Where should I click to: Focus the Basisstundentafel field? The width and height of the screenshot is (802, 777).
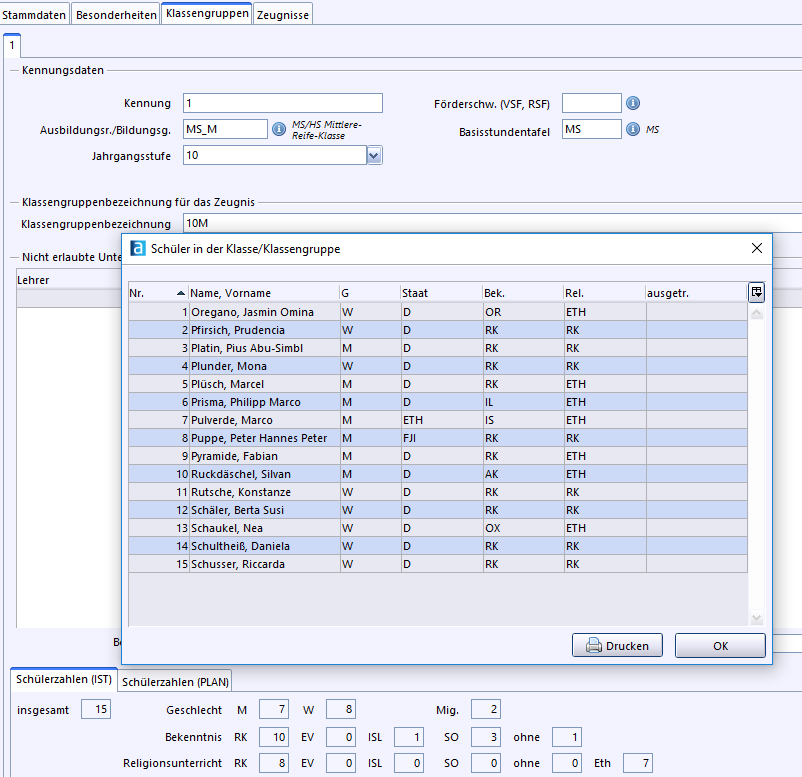coord(592,129)
